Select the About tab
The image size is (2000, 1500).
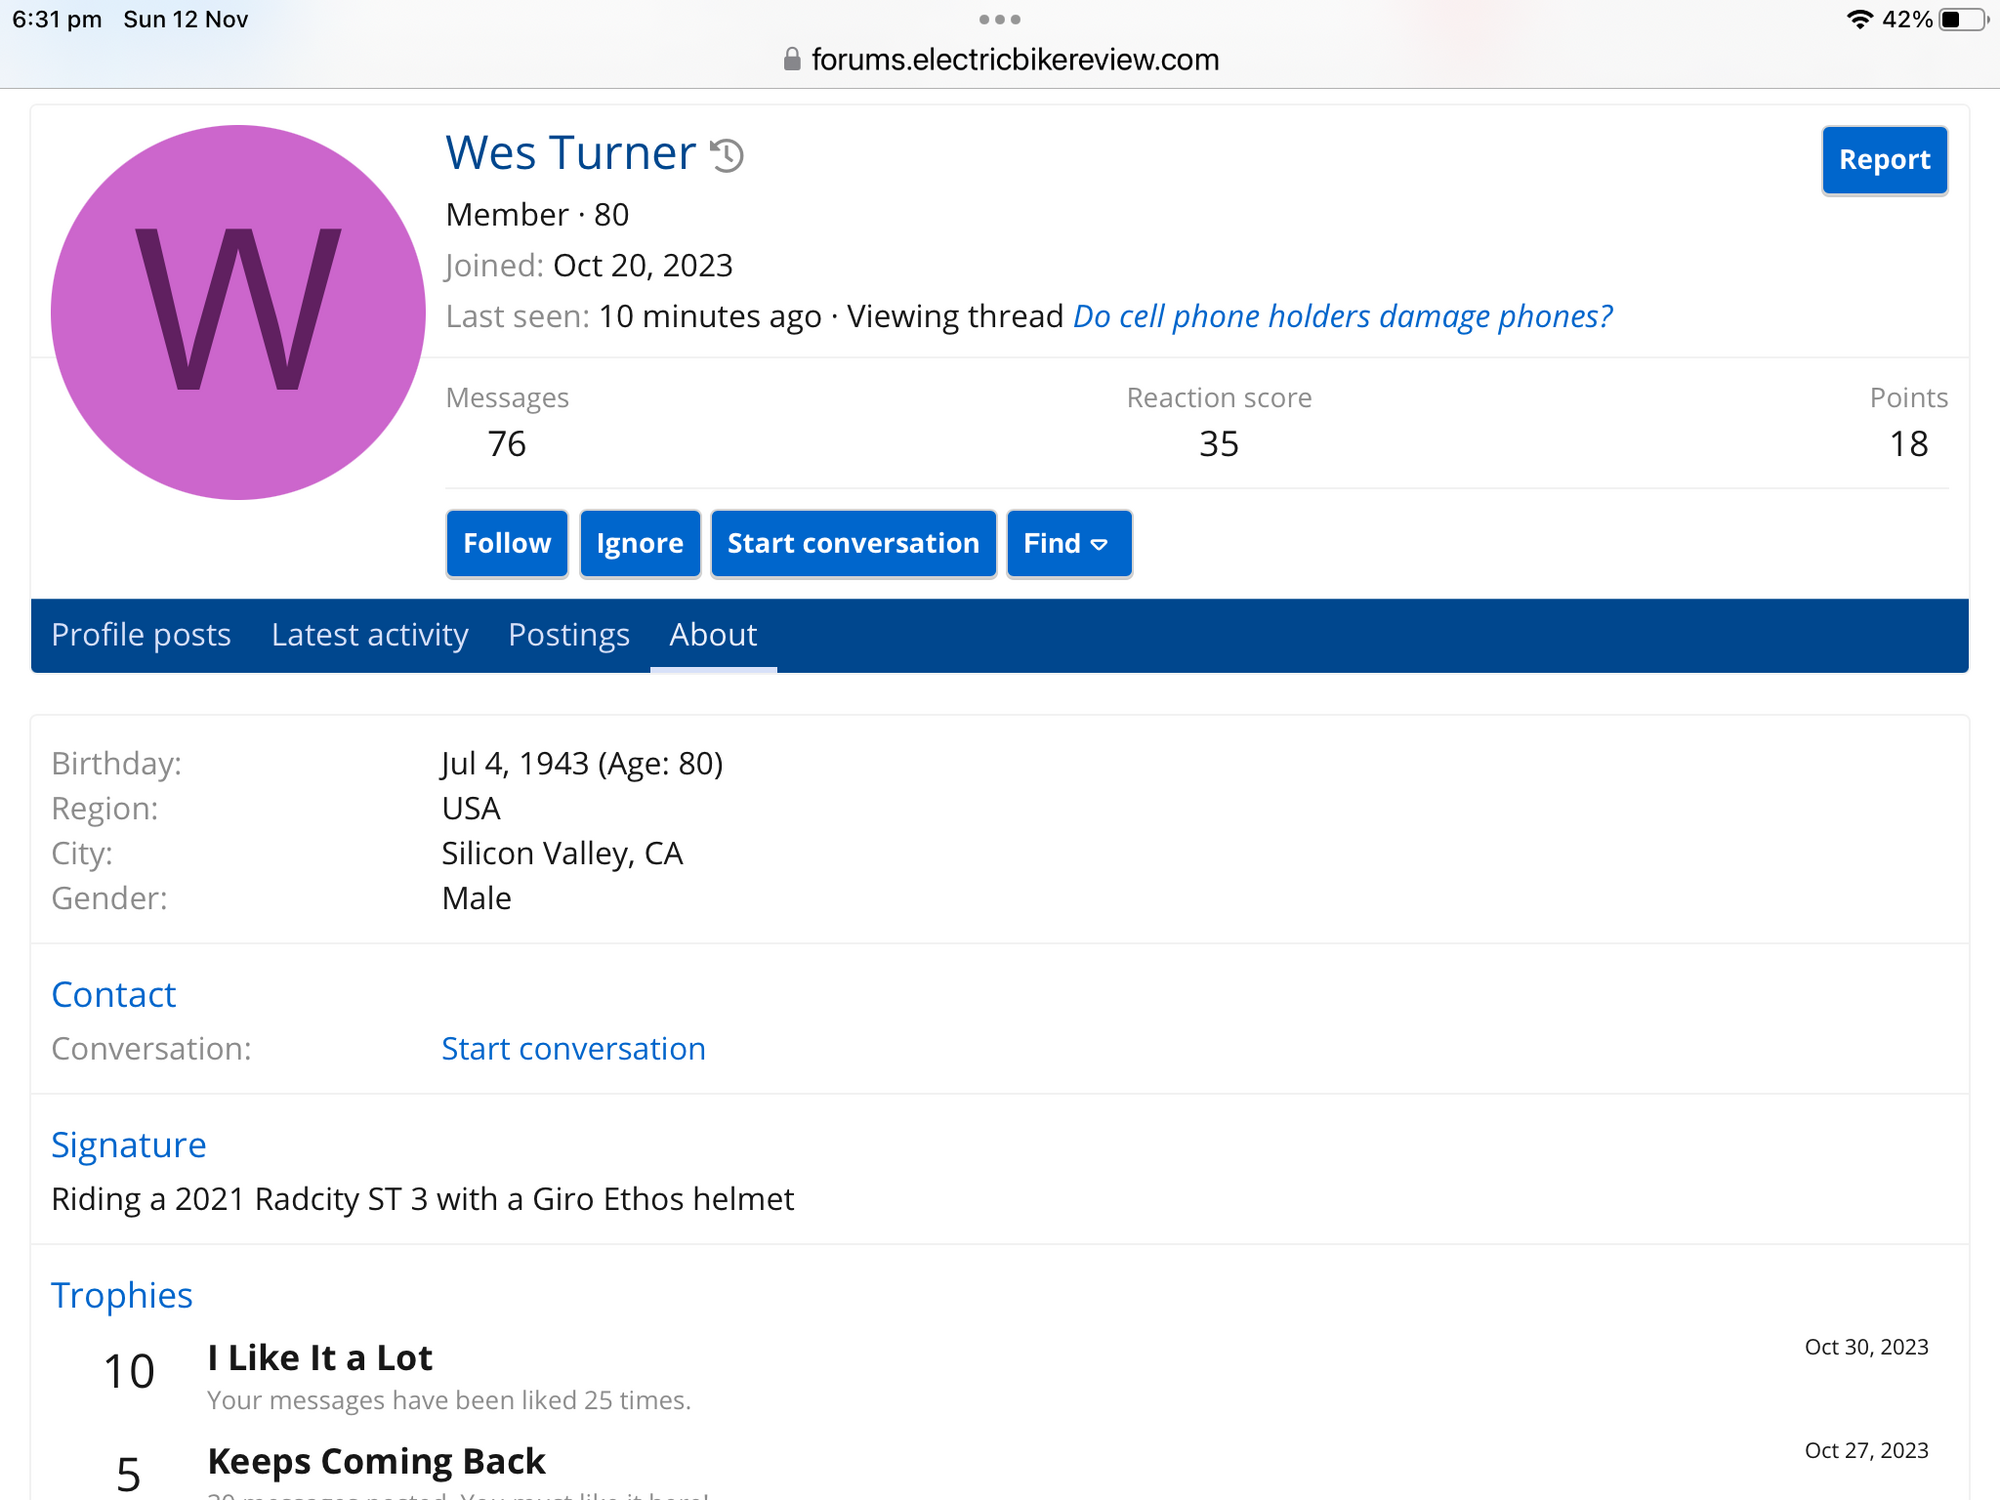pyautogui.click(x=712, y=635)
